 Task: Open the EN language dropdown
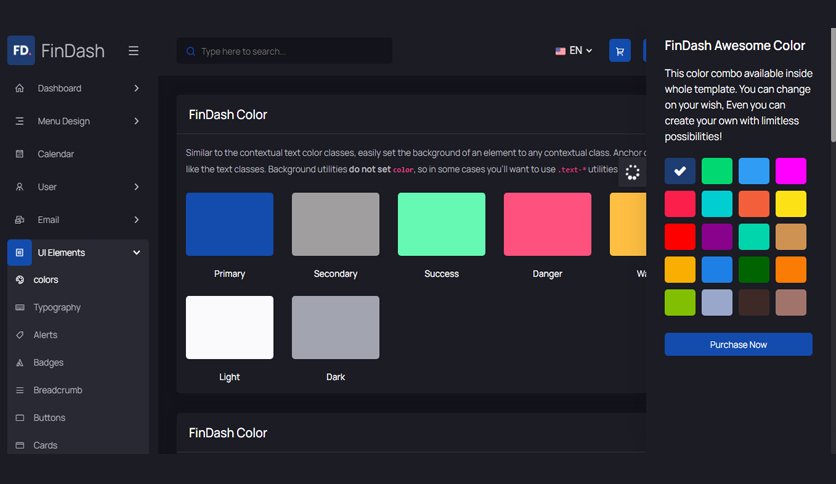[574, 51]
